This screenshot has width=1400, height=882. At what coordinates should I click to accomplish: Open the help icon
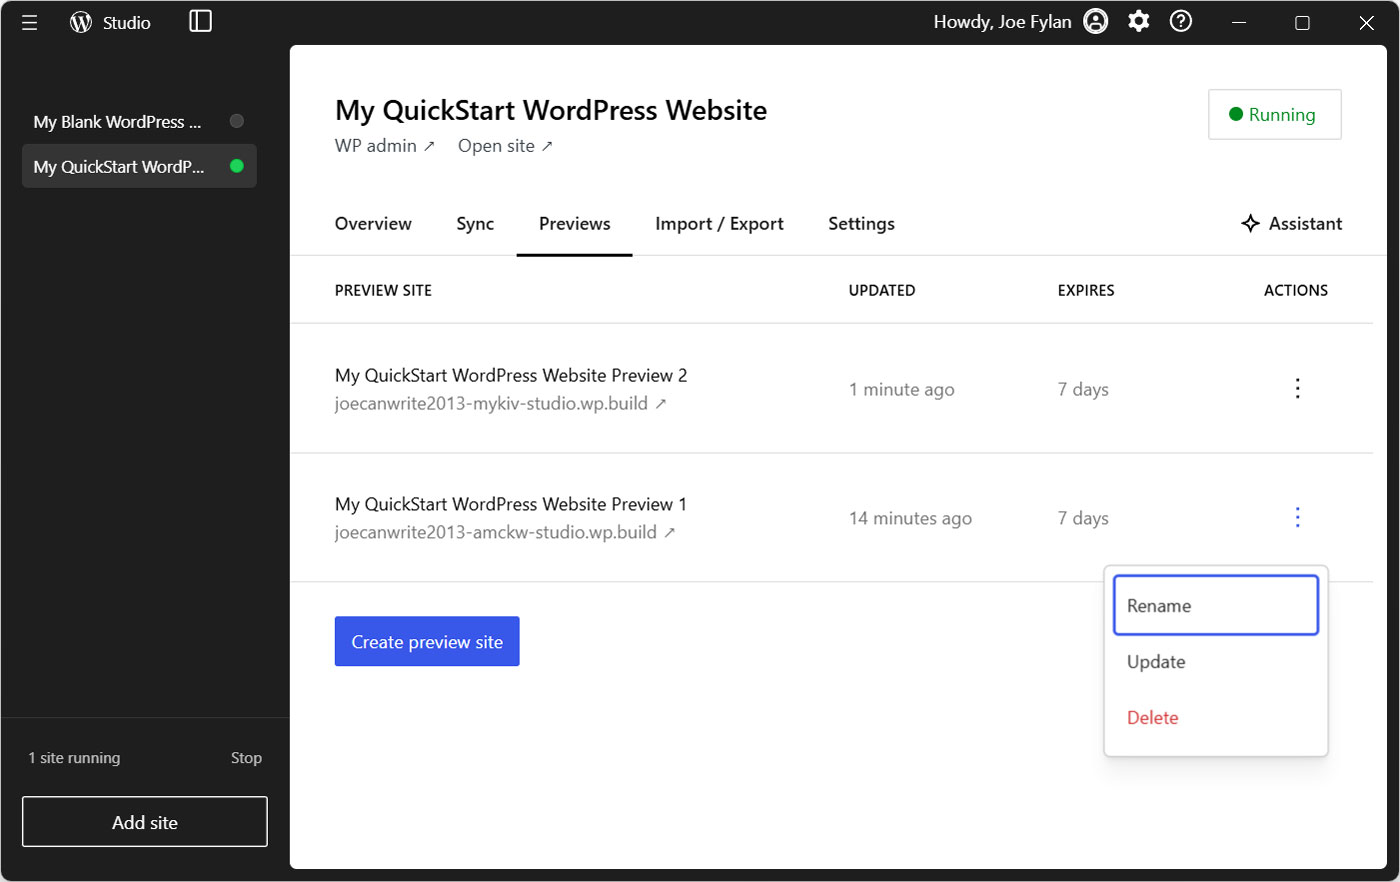pyautogui.click(x=1180, y=20)
